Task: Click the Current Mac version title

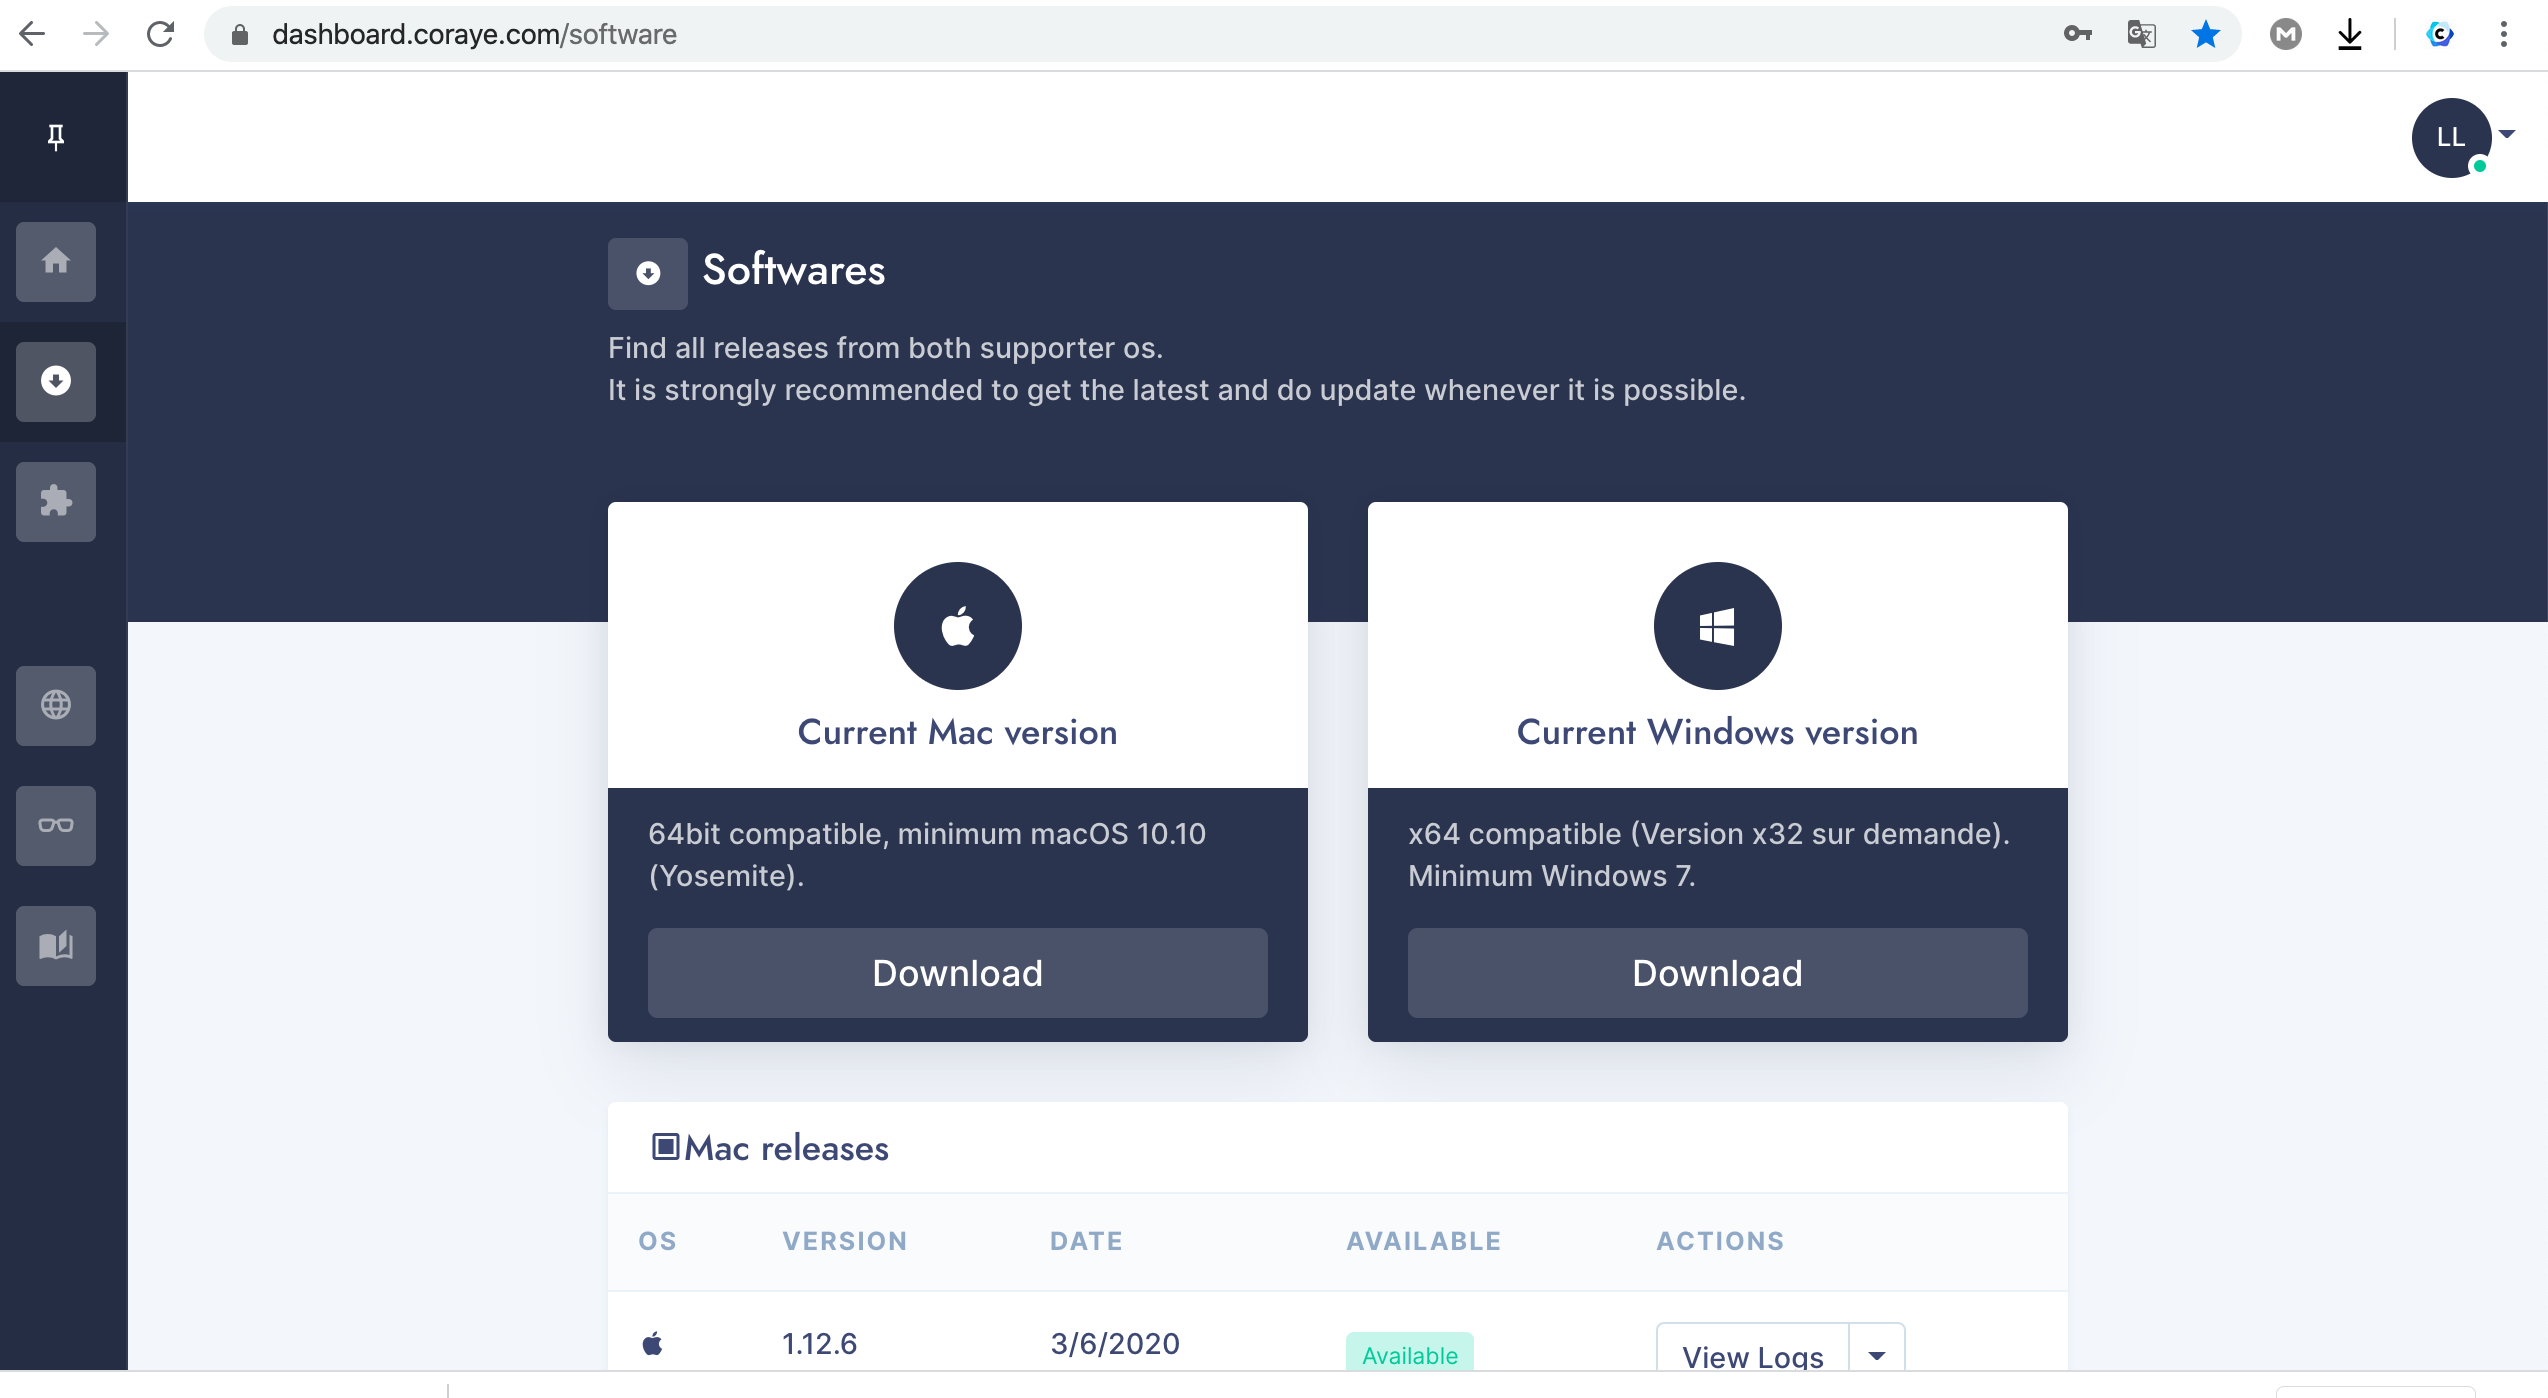Action: tap(958, 732)
